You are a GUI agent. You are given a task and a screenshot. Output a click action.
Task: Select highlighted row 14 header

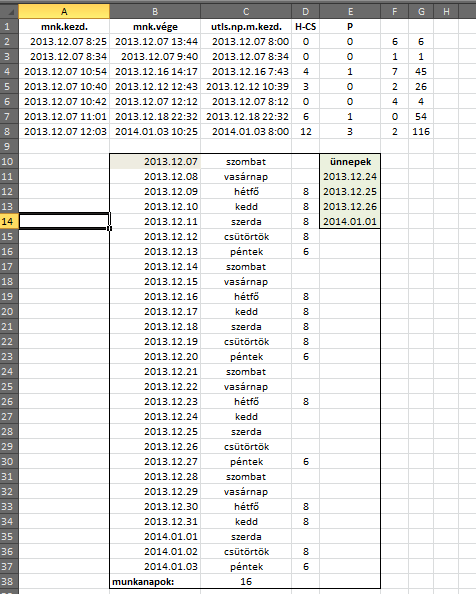(9, 222)
